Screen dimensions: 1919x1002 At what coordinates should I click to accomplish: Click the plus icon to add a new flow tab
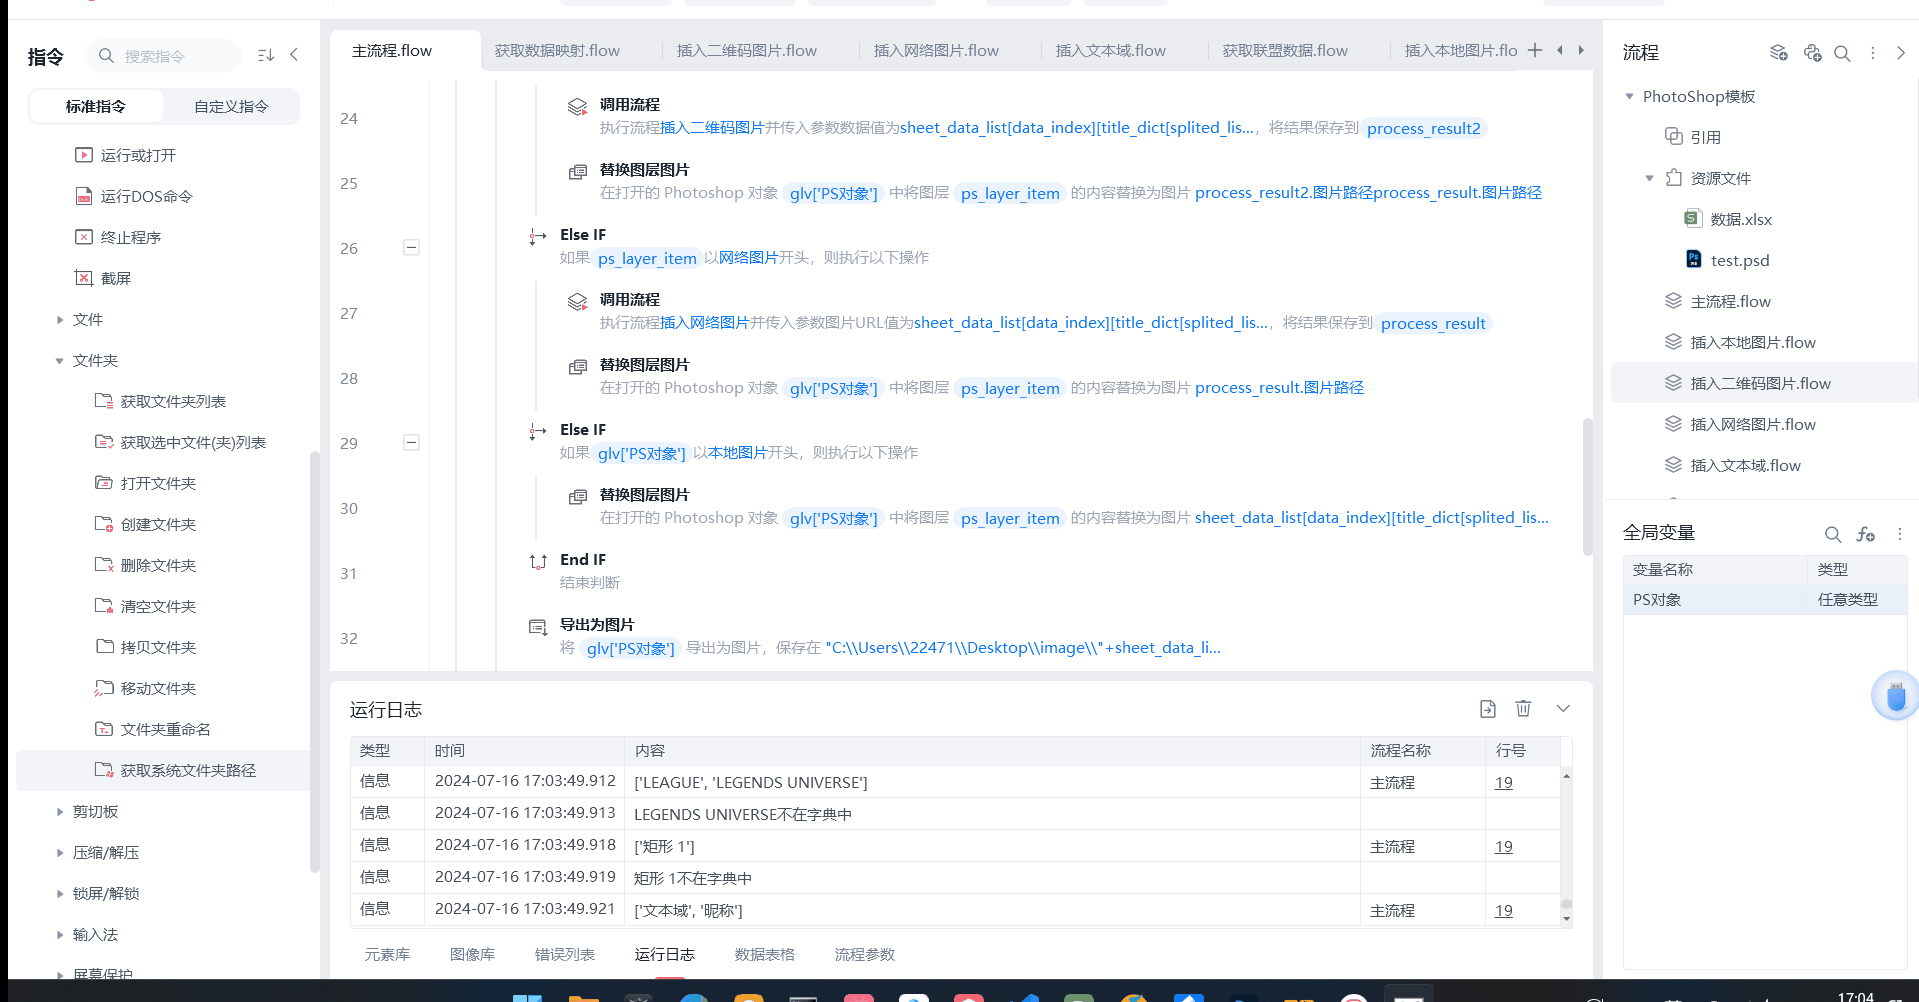1535,50
